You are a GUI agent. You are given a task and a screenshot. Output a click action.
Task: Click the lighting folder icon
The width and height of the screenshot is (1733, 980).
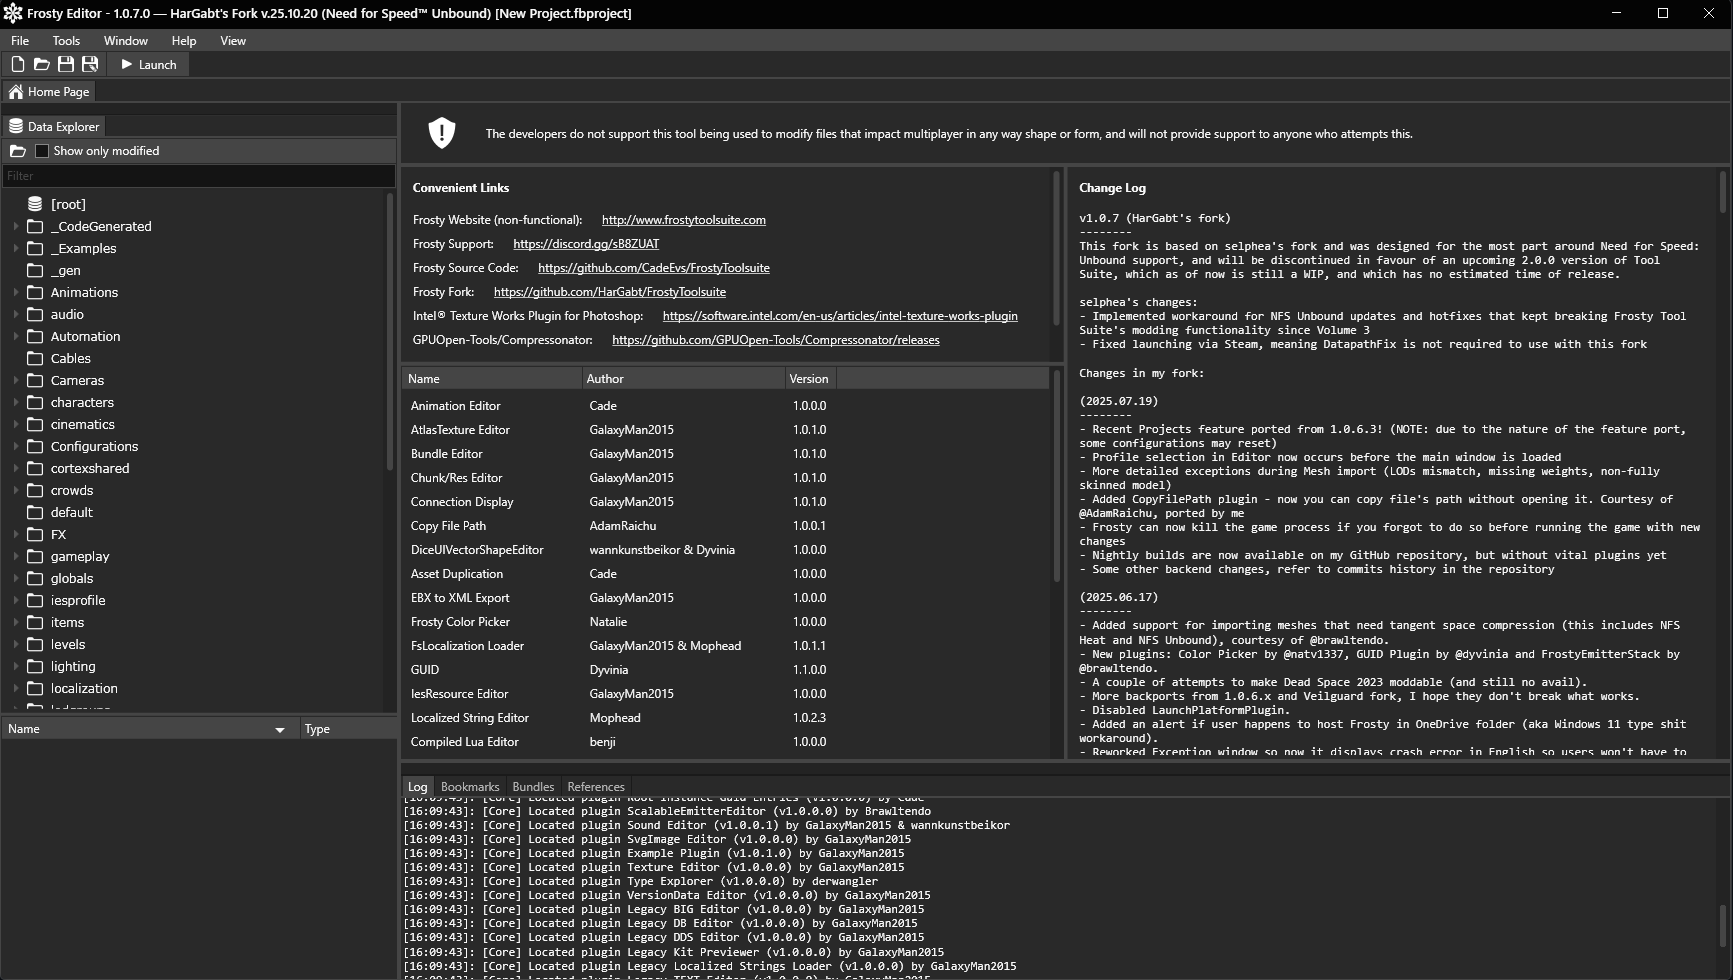(35, 666)
